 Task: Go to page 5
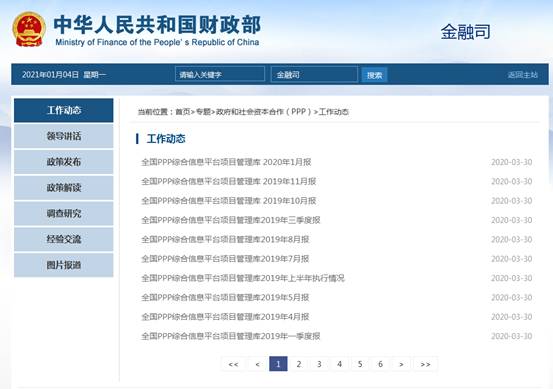point(360,364)
